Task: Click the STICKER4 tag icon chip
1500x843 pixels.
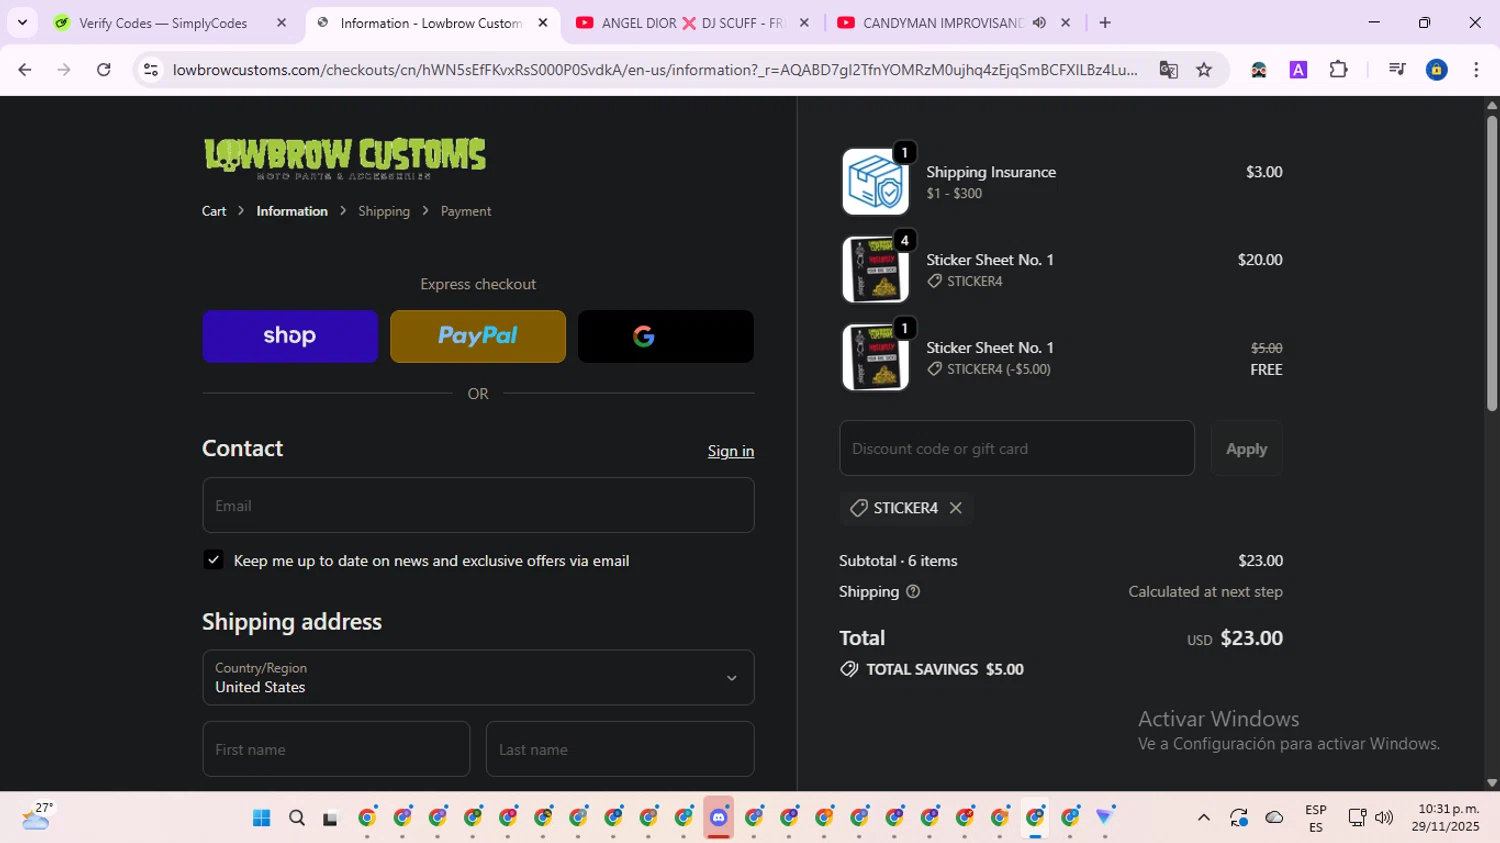Action: point(858,508)
